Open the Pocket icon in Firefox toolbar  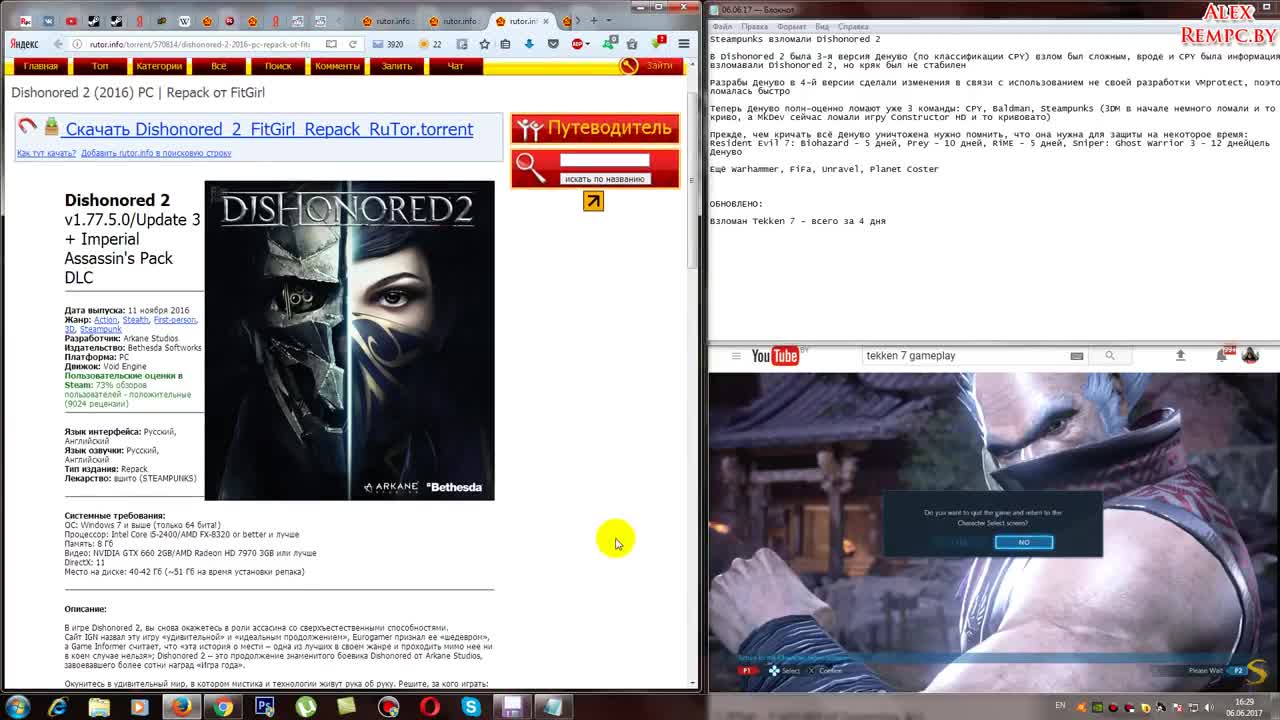(x=553, y=44)
